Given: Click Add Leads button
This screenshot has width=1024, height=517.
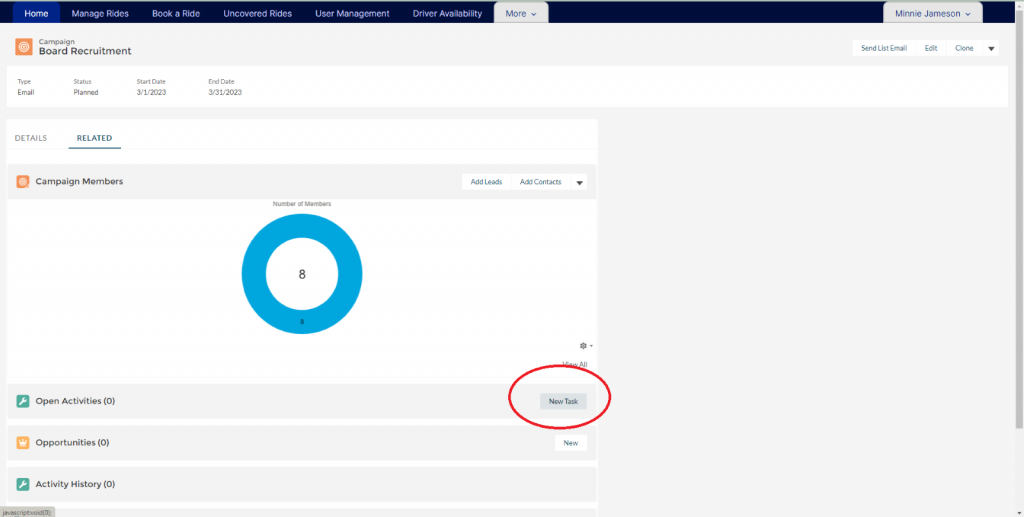Looking at the screenshot, I should point(486,182).
